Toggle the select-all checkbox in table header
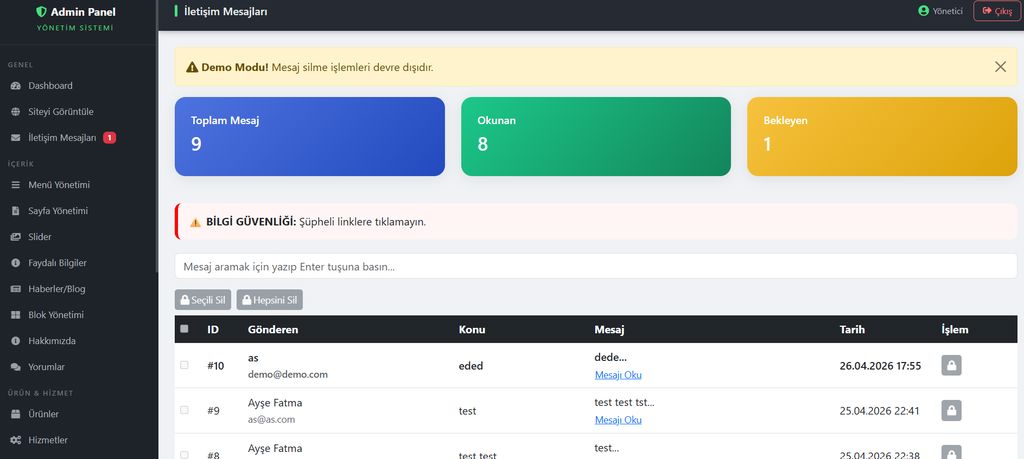1024x459 pixels. 184,329
